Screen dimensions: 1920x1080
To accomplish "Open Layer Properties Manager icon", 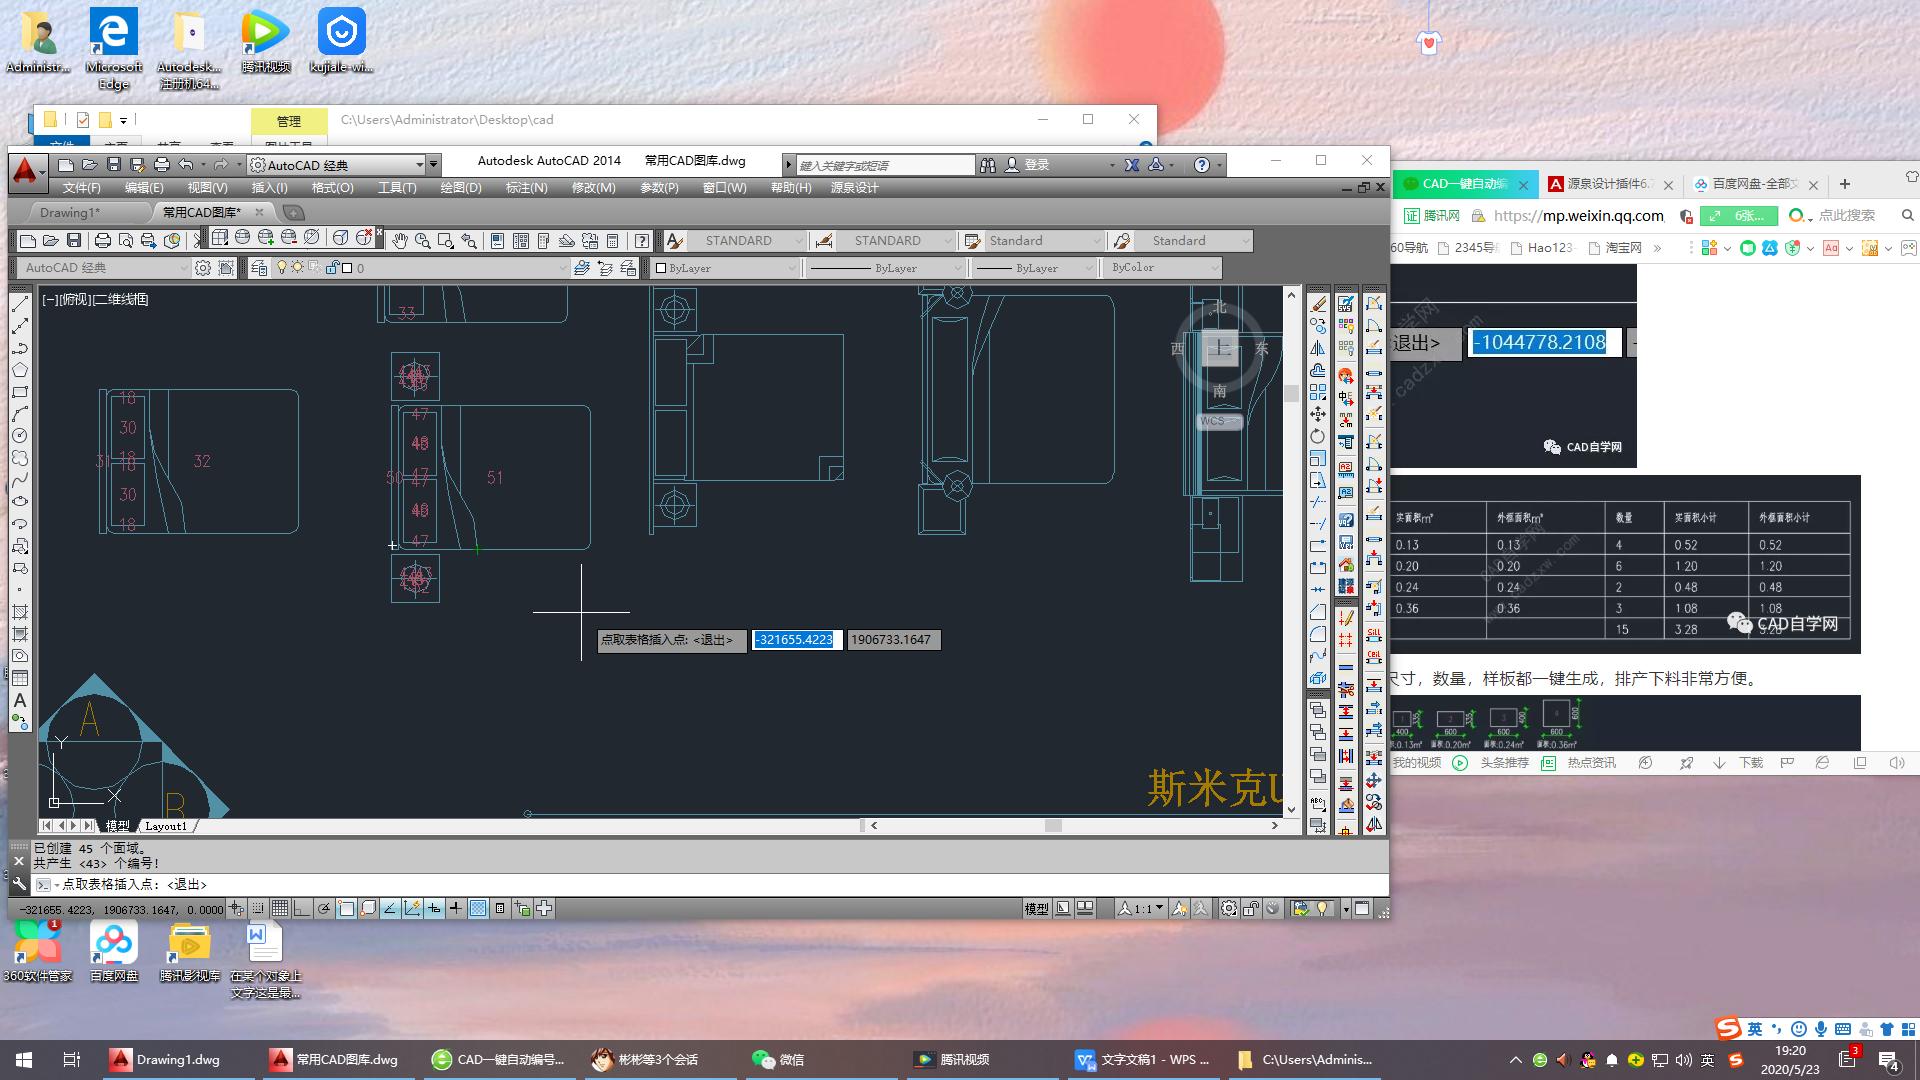I will point(259,268).
